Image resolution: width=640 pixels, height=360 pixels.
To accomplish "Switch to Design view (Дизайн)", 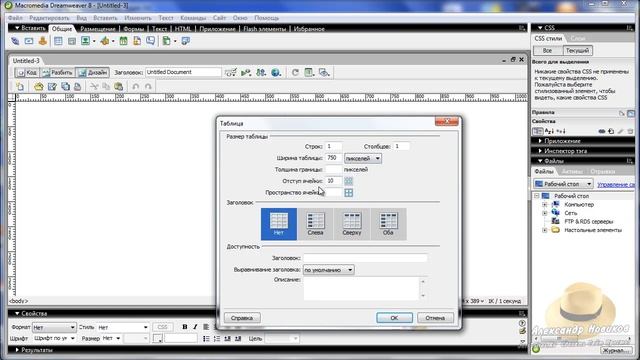I will [93, 73].
